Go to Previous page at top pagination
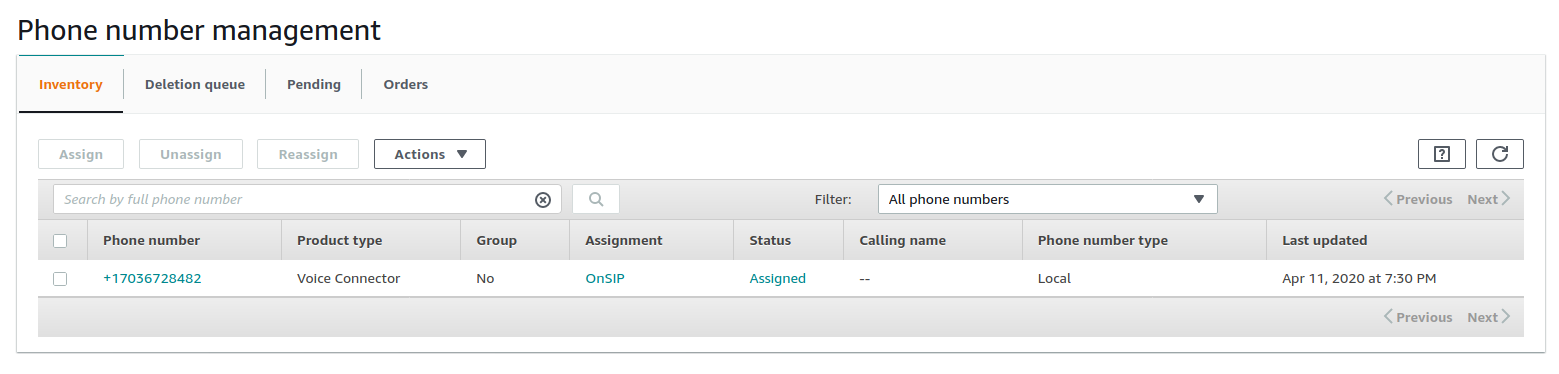The image size is (1559, 374). click(1418, 199)
